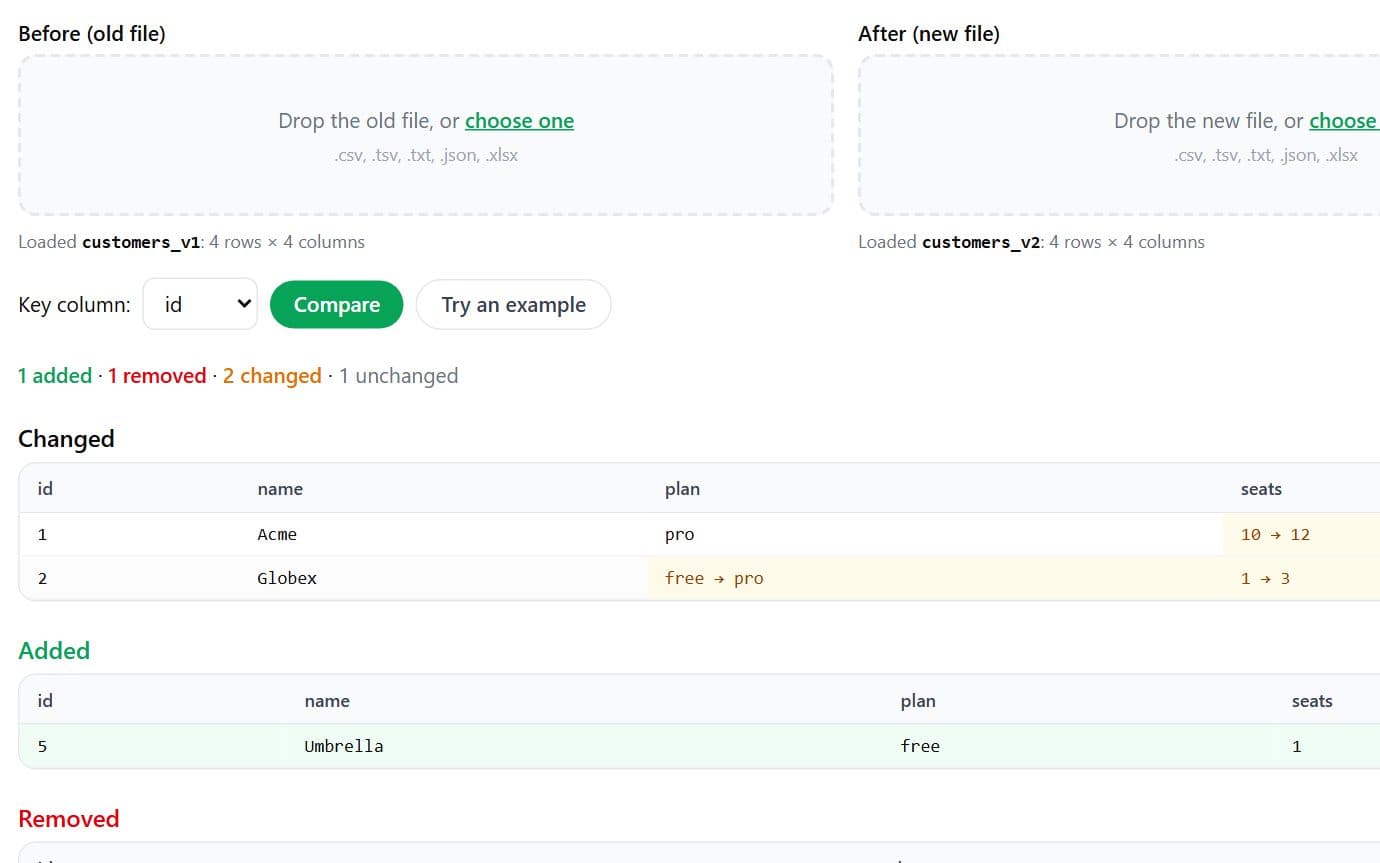Click the "Before (old file)" label
This screenshot has height=863, width=1380.
92,34
